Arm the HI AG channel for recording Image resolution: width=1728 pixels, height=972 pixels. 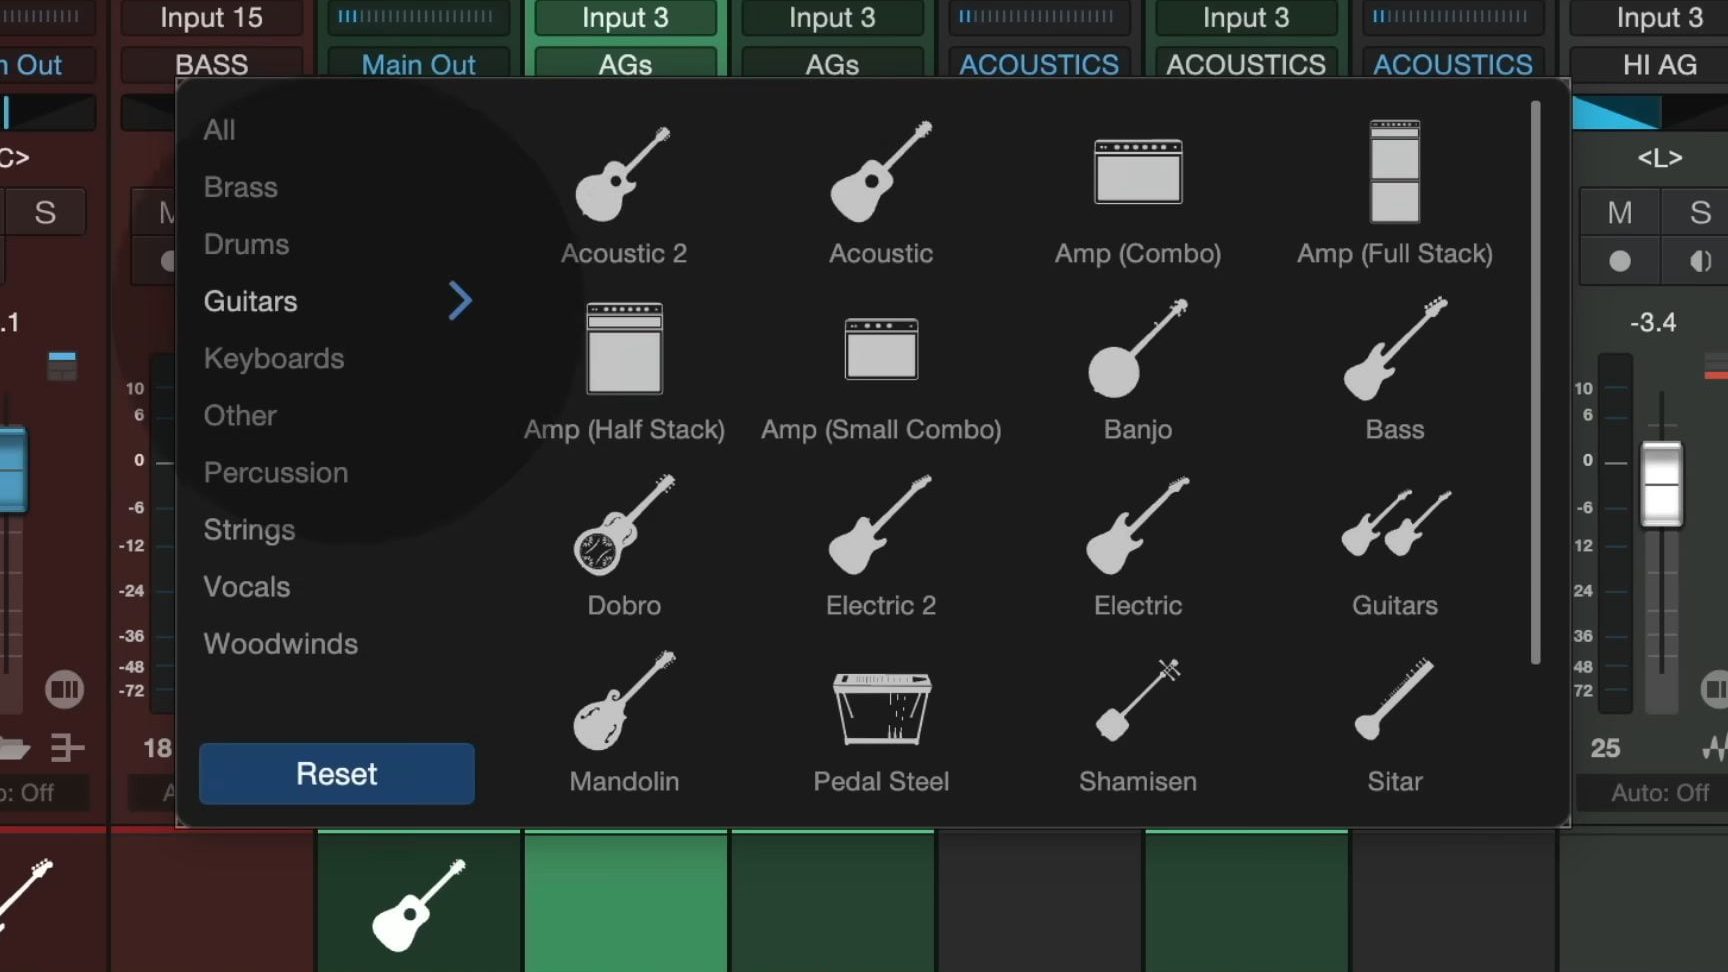pyautogui.click(x=1619, y=262)
